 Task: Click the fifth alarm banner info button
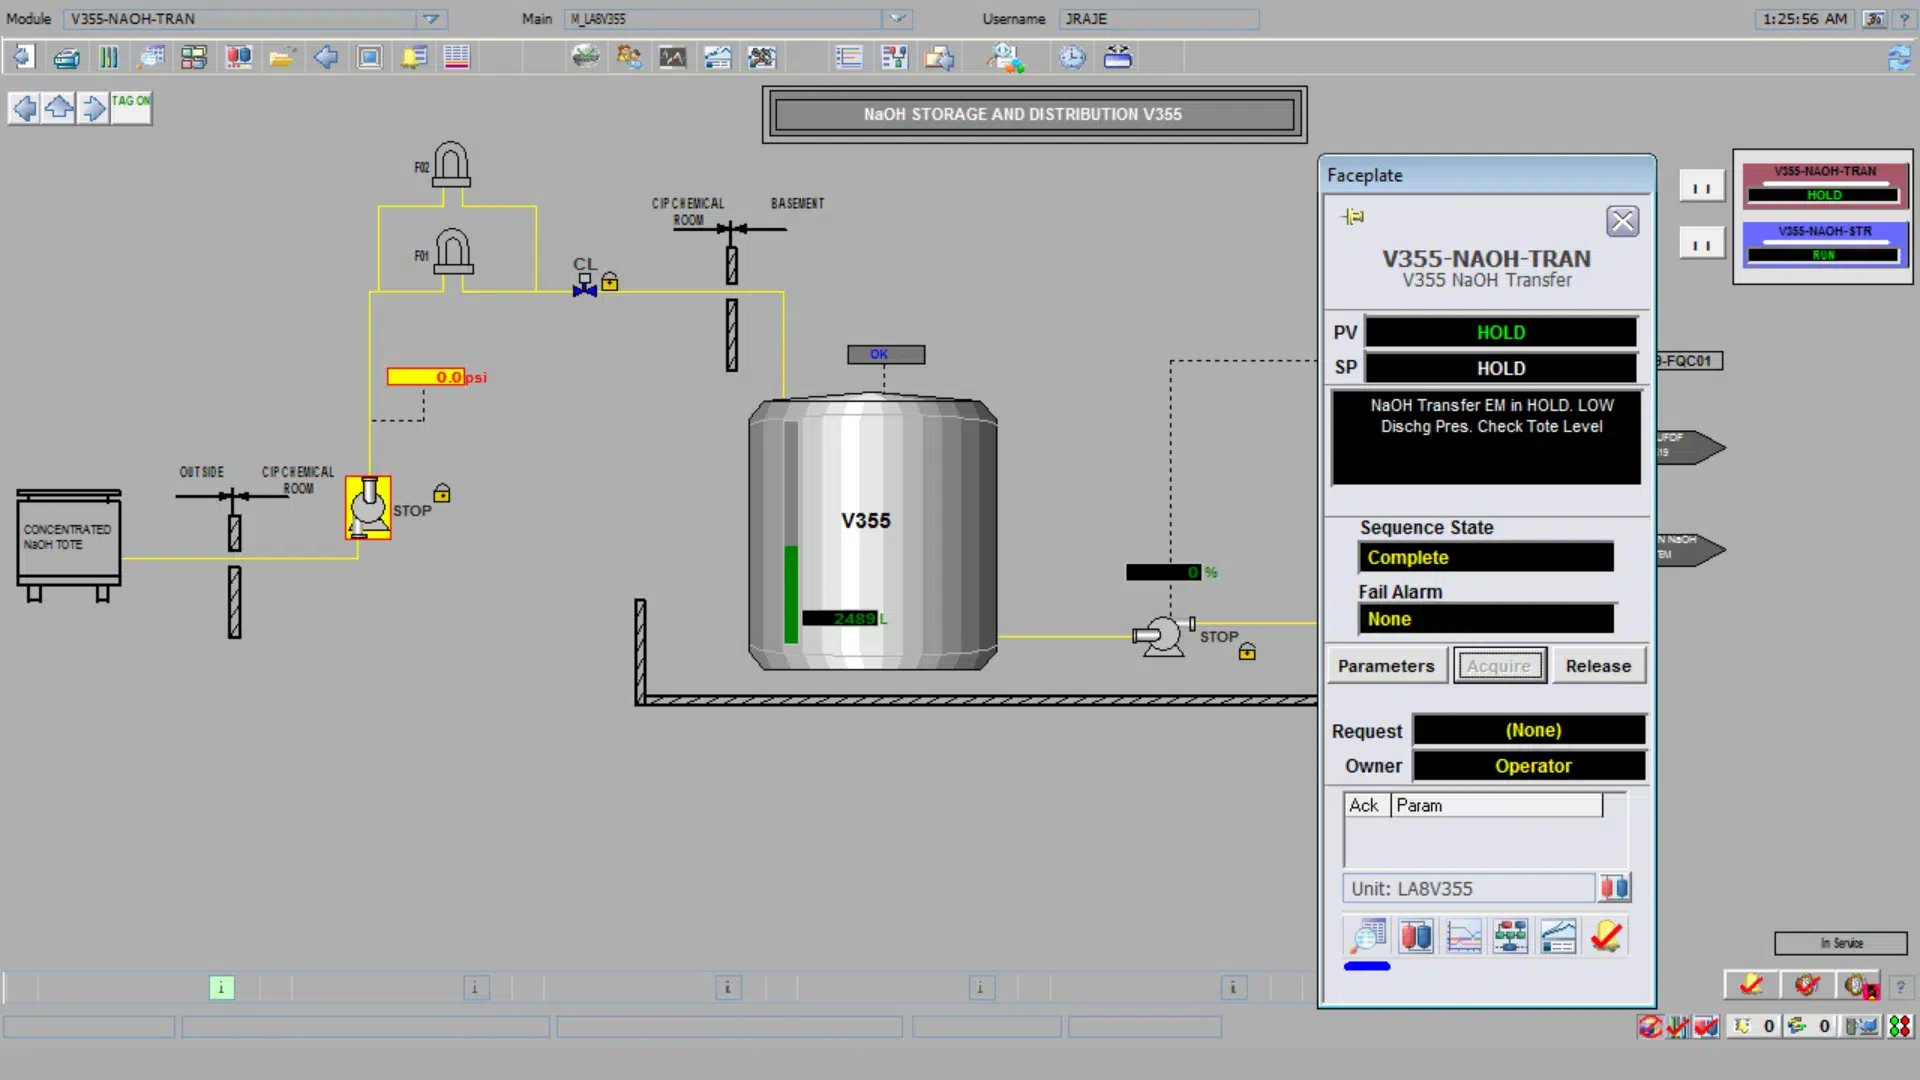click(x=1233, y=988)
